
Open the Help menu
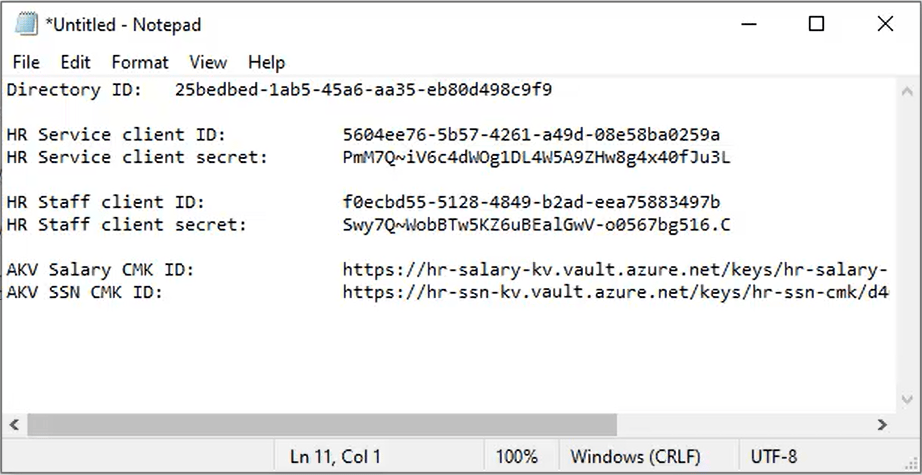tap(266, 62)
